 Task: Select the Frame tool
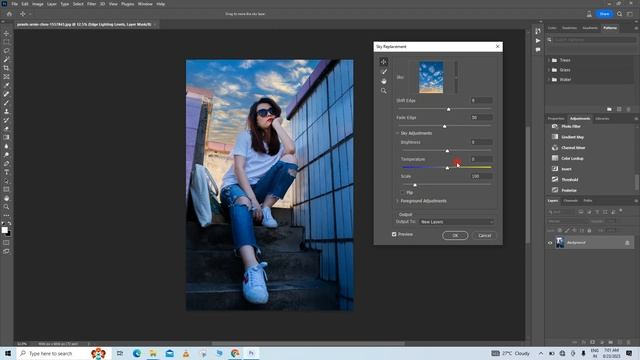pos(6,76)
